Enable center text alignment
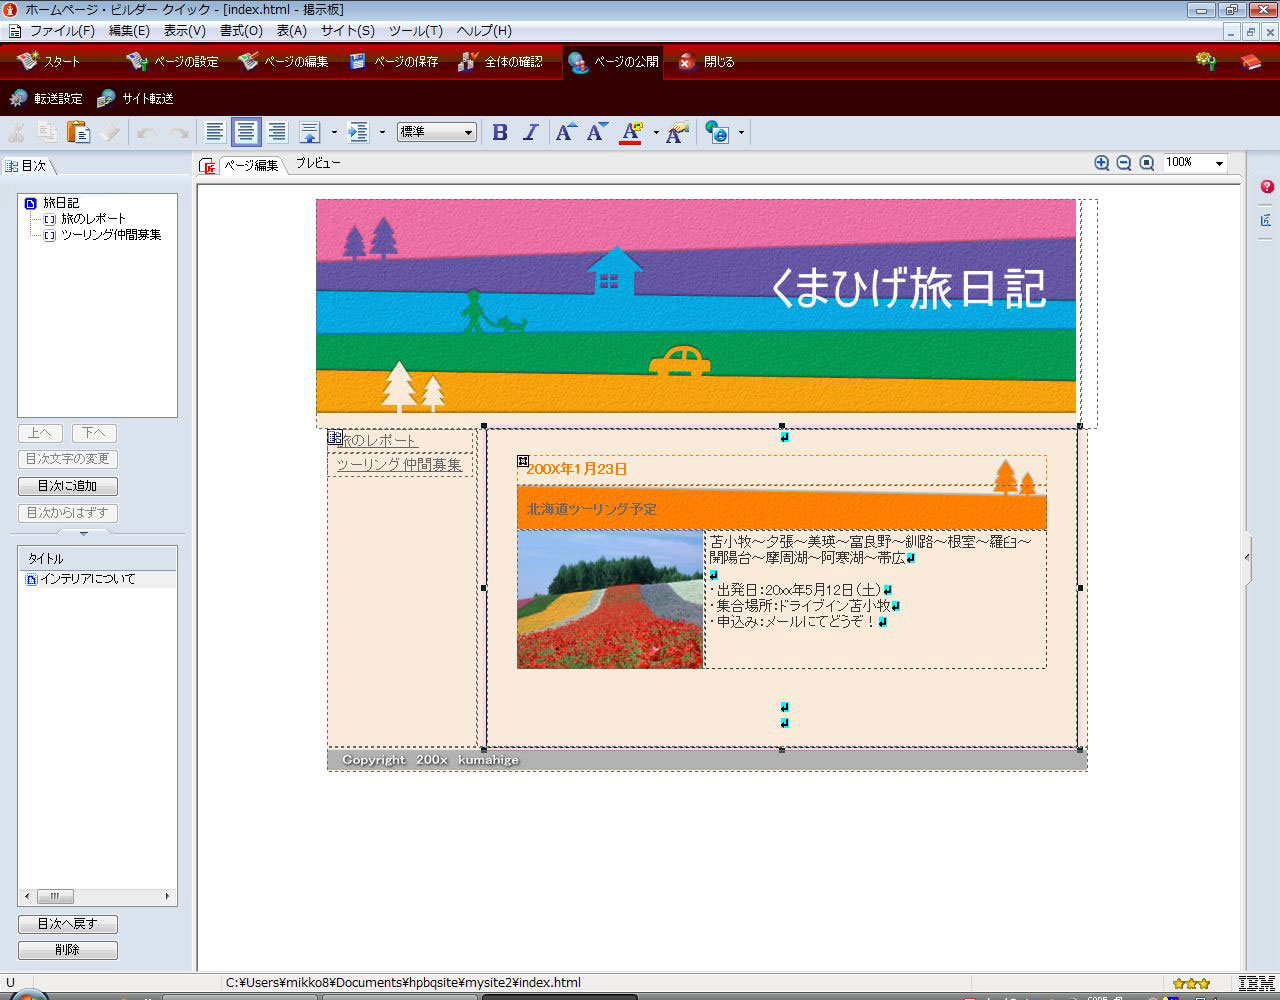The height and width of the screenshot is (1000, 1280). coord(246,132)
